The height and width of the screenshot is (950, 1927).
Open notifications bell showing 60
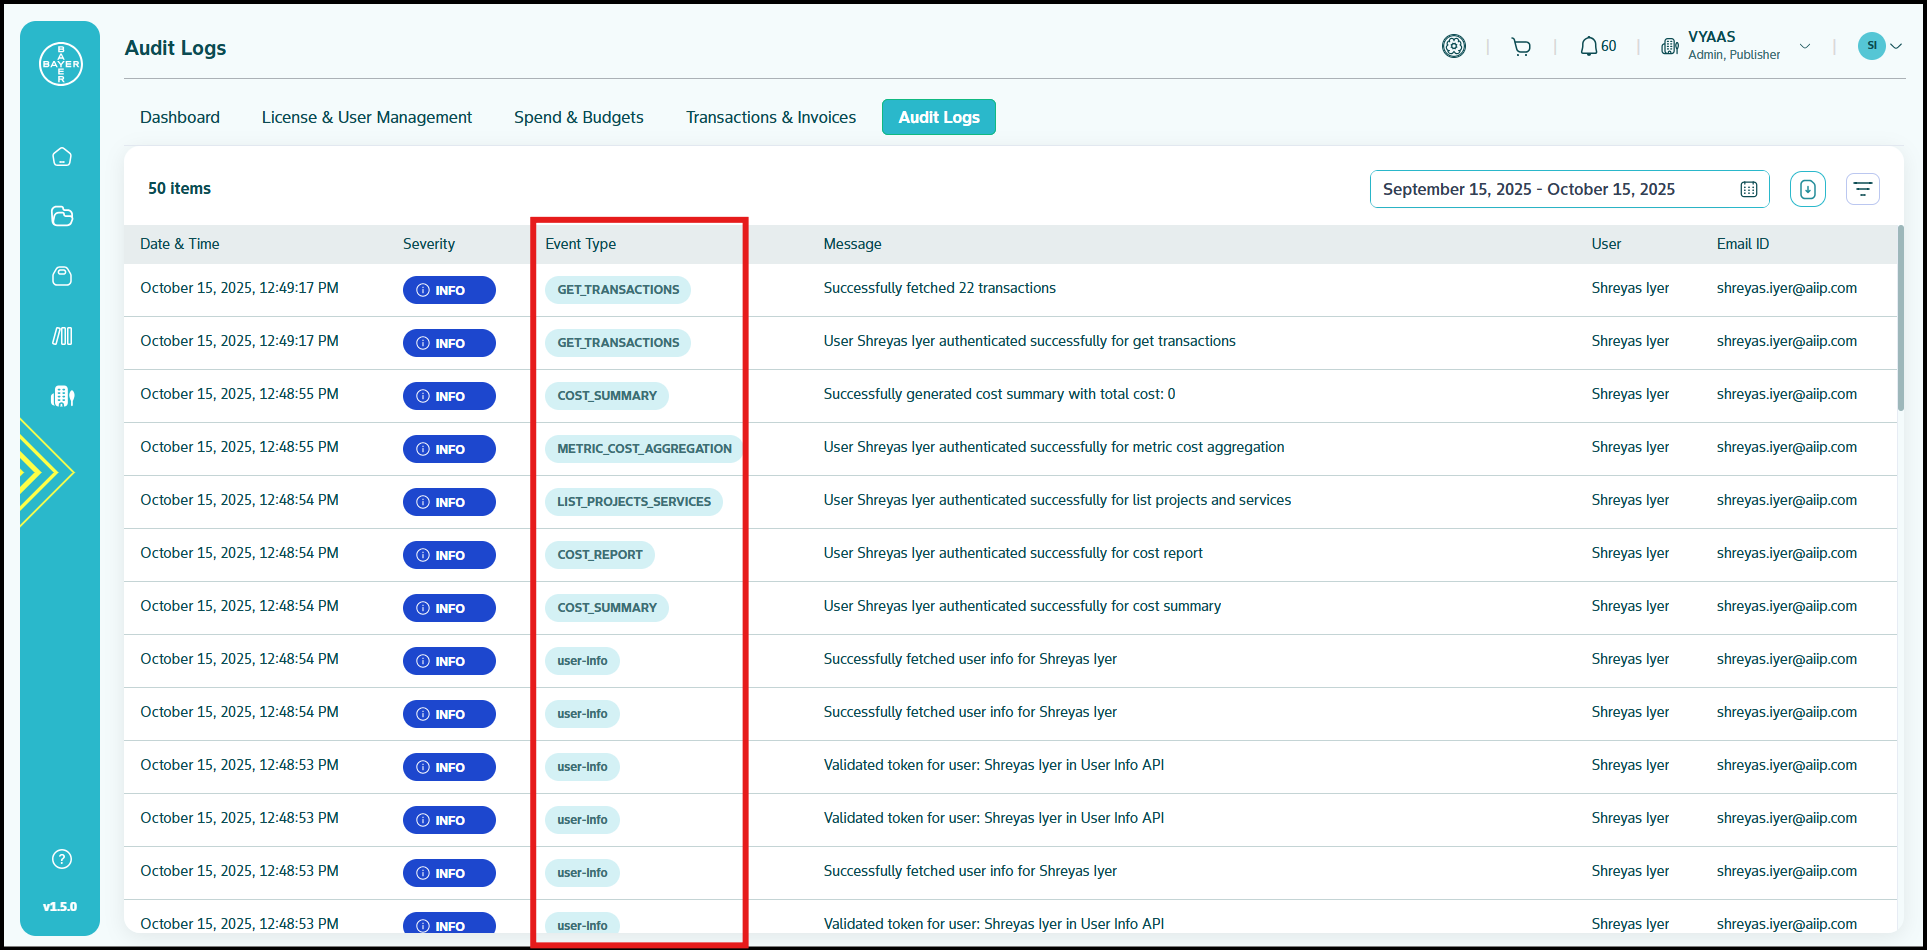(x=1597, y=47)
